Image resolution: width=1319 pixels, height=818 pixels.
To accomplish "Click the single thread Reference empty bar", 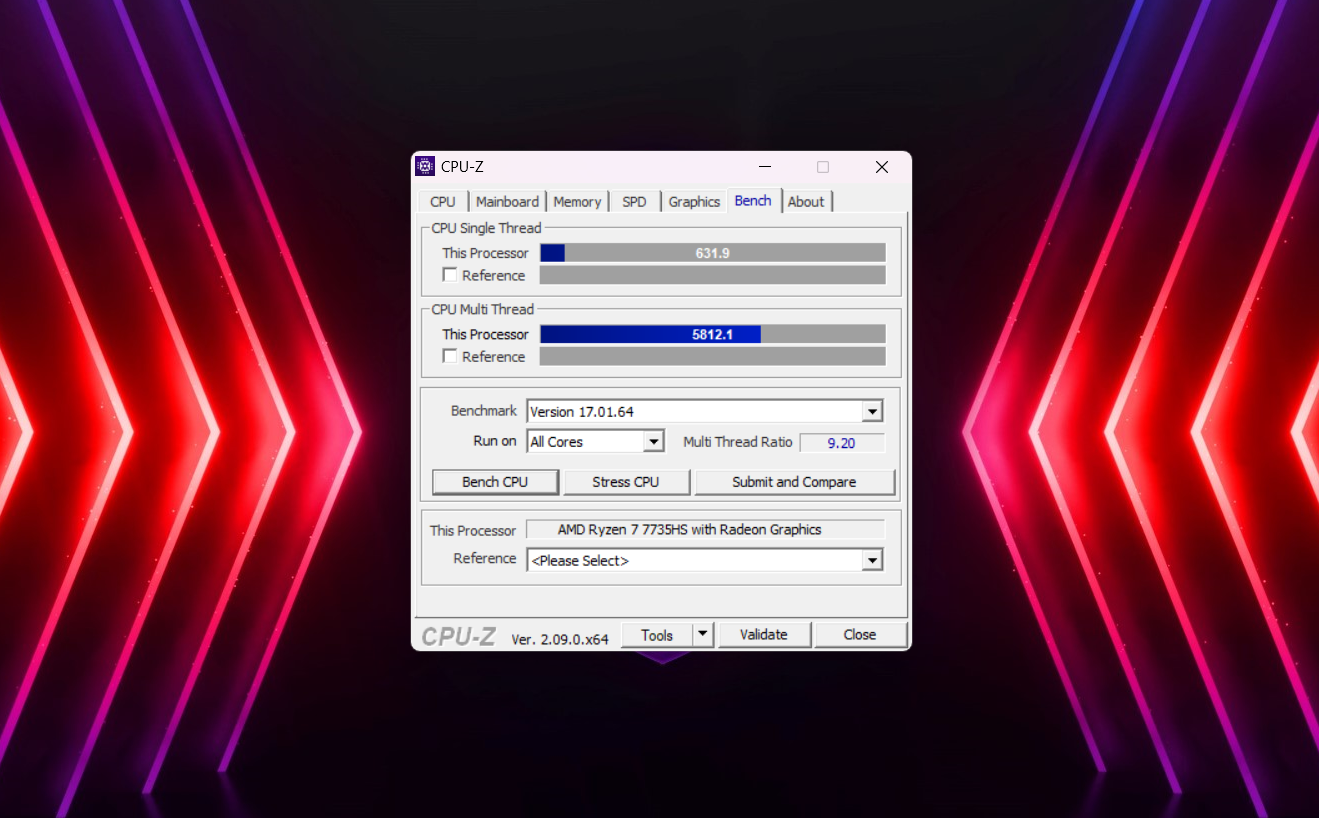I will (713, 275).
